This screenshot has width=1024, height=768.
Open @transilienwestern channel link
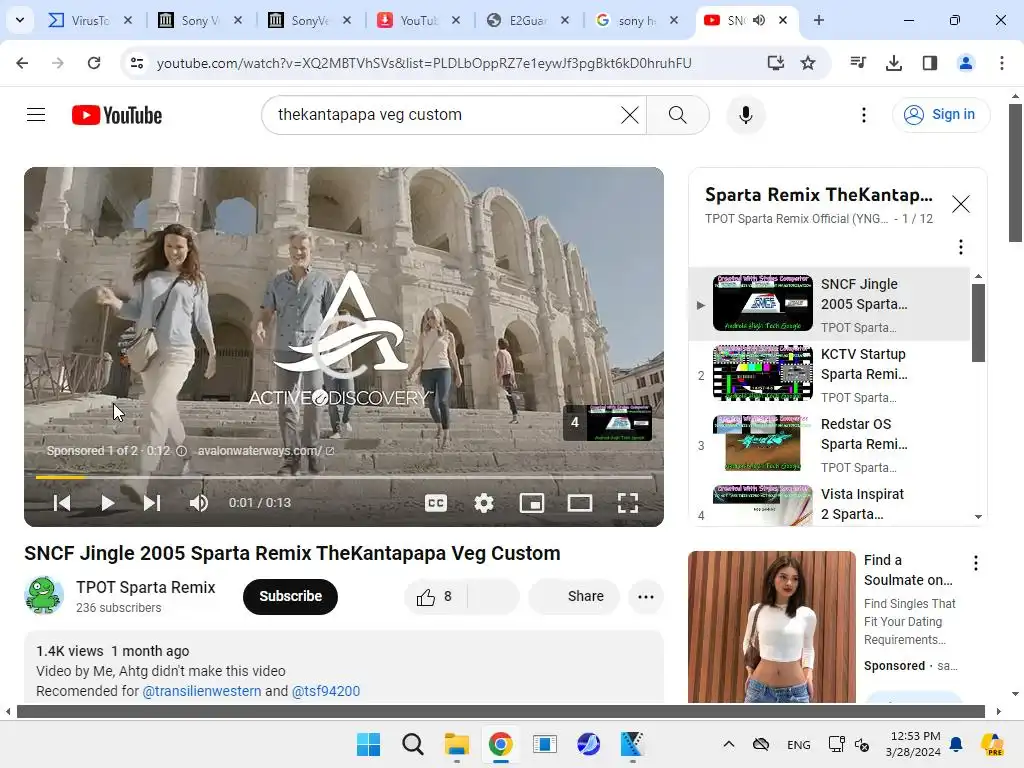pyautogui.click(x=202, y=691)
